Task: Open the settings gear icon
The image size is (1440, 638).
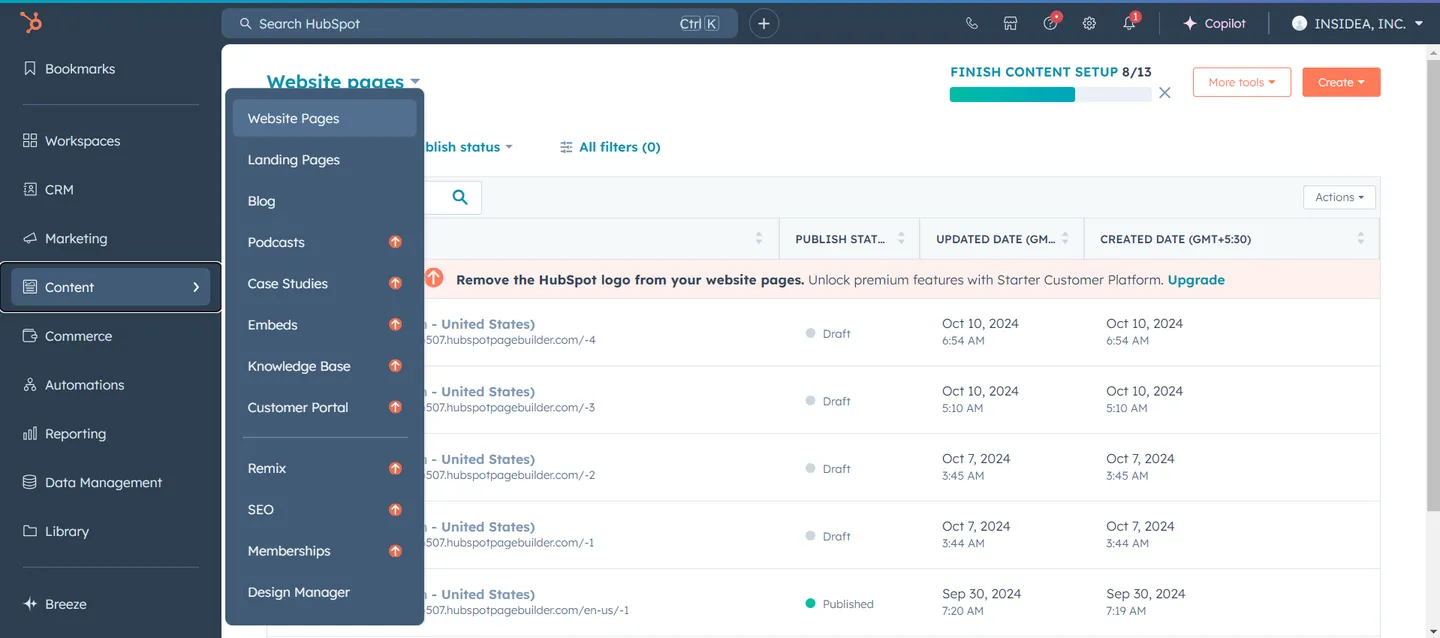Action: point(1089,23)
